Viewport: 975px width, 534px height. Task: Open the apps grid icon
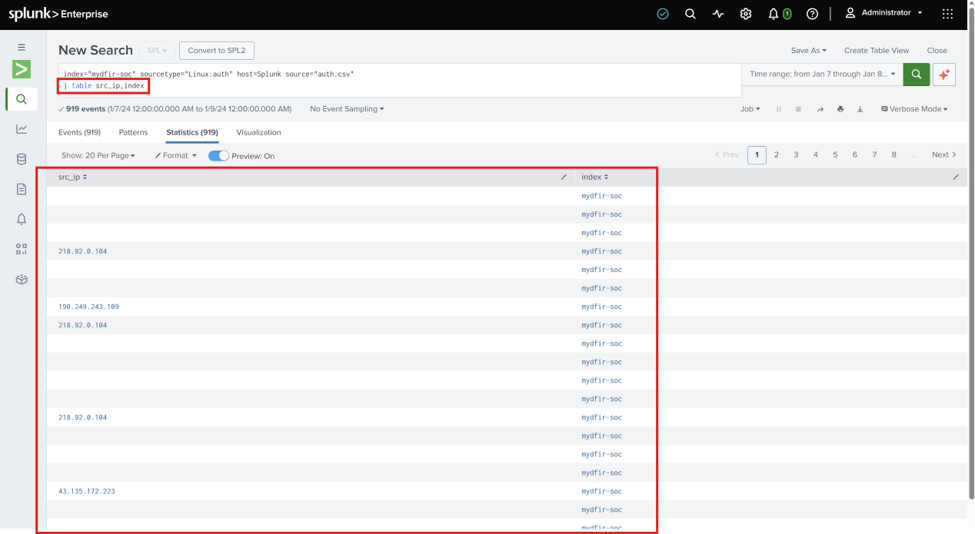[947, 14]
